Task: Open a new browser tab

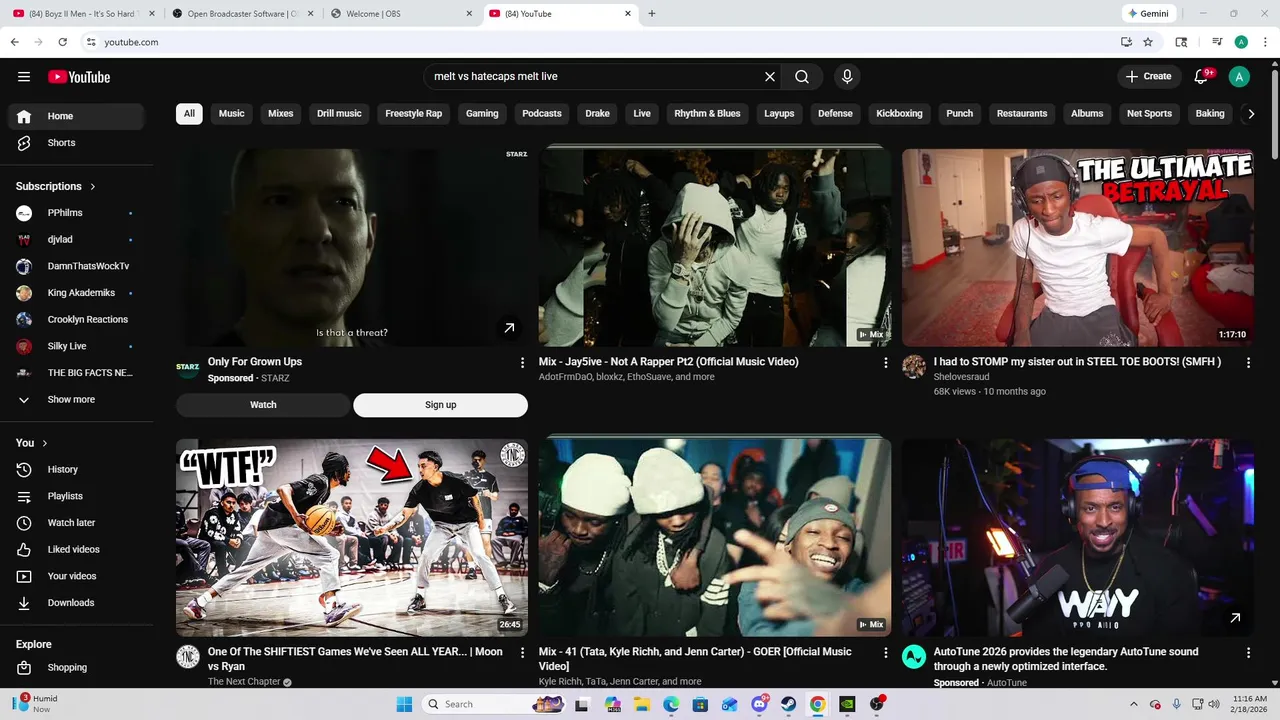Action: tap(652, 14)
